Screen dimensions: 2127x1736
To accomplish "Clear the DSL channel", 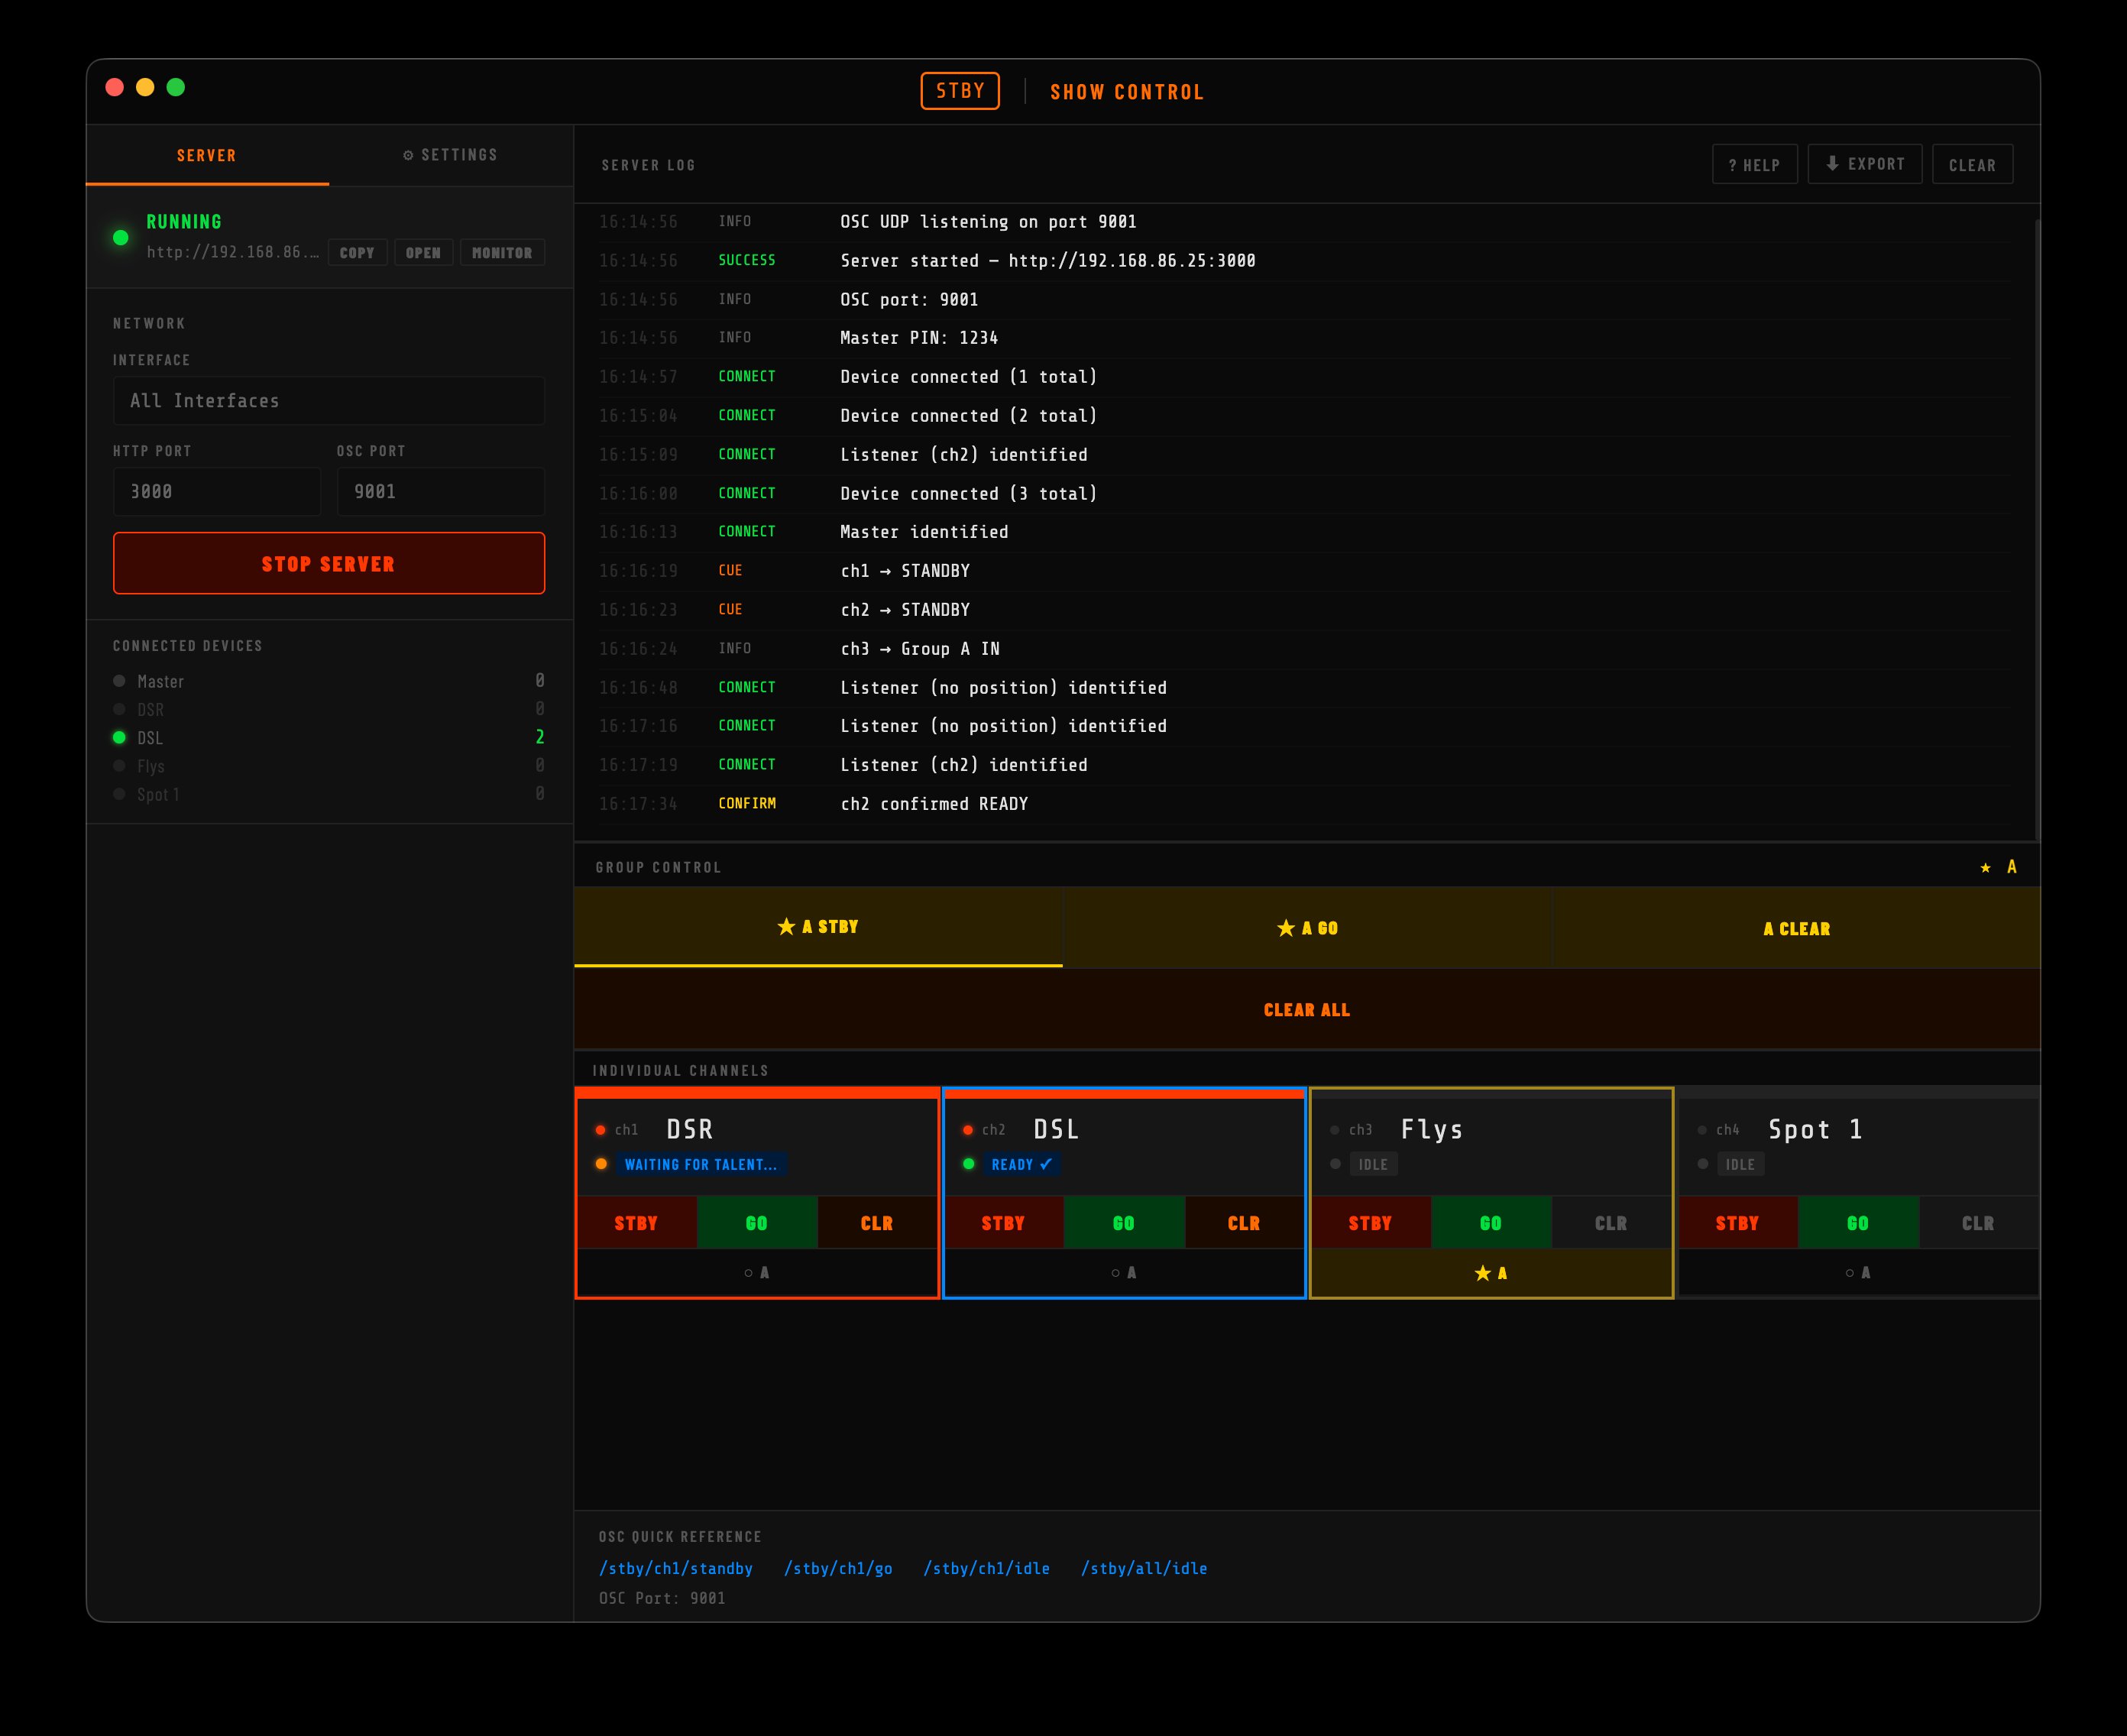I will coord(1244,1222).
